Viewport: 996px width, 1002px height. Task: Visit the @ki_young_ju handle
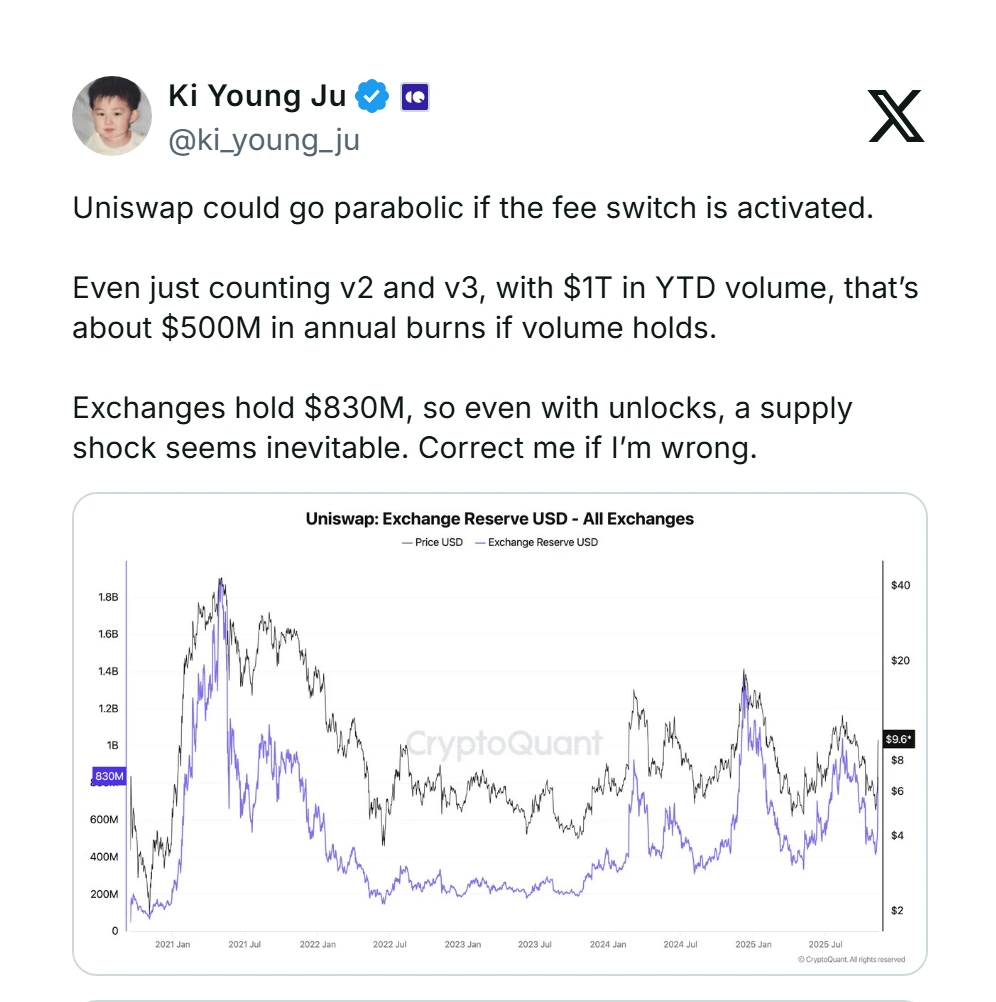coord(264,140)
